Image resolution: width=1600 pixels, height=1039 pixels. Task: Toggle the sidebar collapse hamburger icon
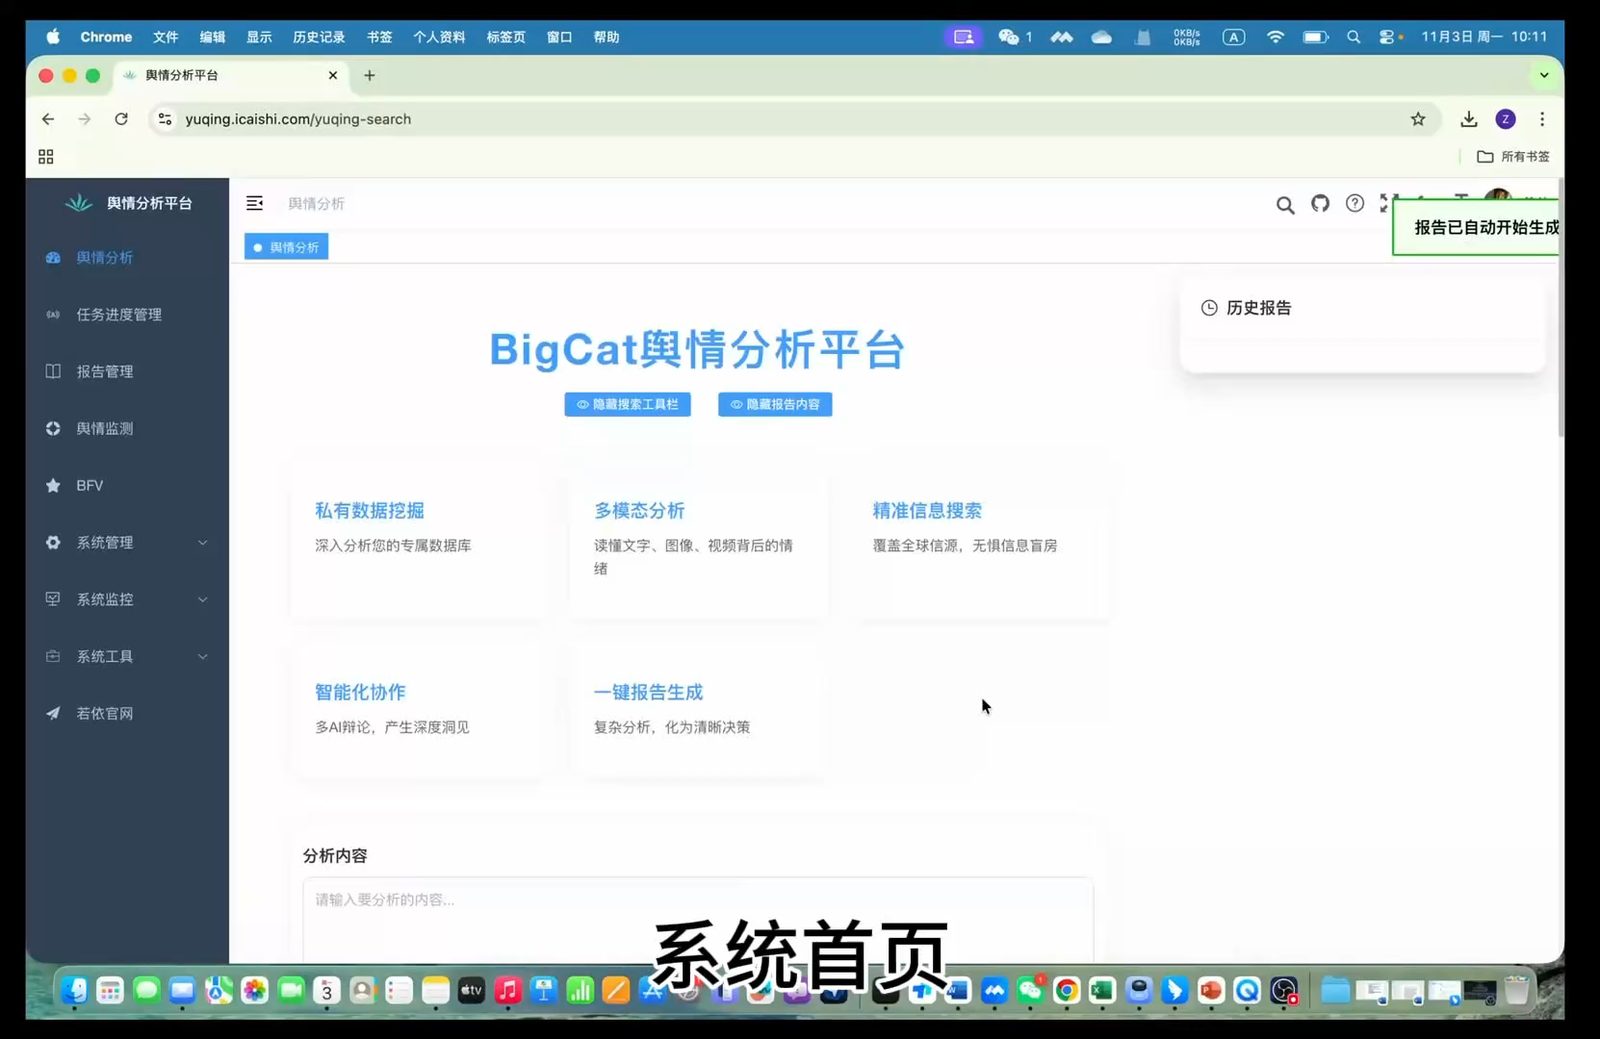pos(255,203)
